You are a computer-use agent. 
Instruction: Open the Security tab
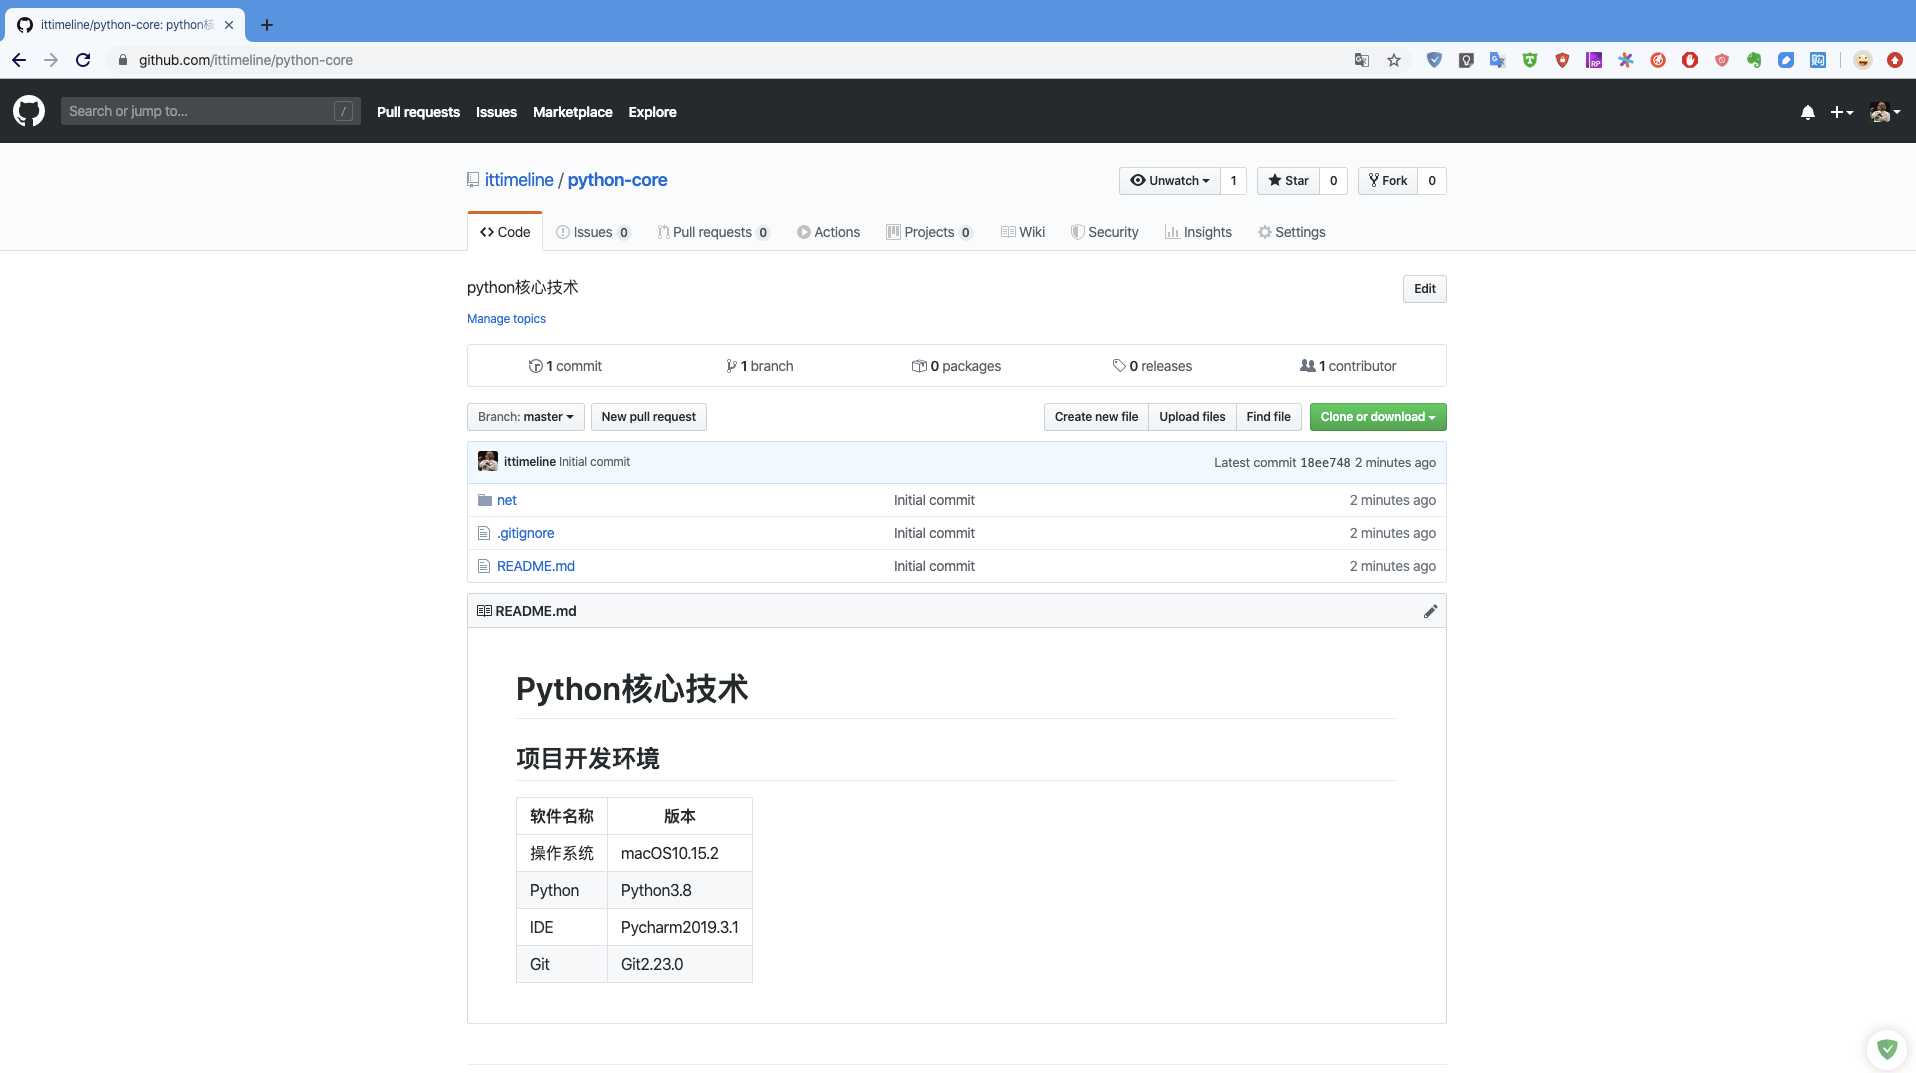coord(1105,232)
